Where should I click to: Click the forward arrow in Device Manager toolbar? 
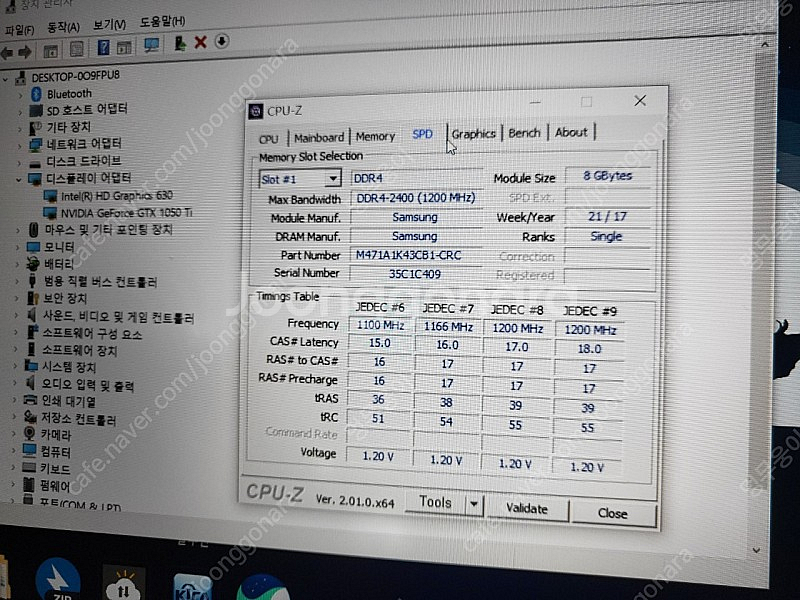[24, 52]
